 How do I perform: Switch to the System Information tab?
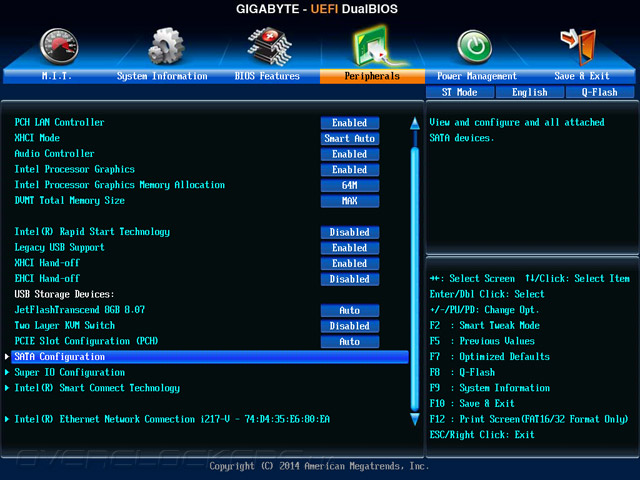[162, 76]
